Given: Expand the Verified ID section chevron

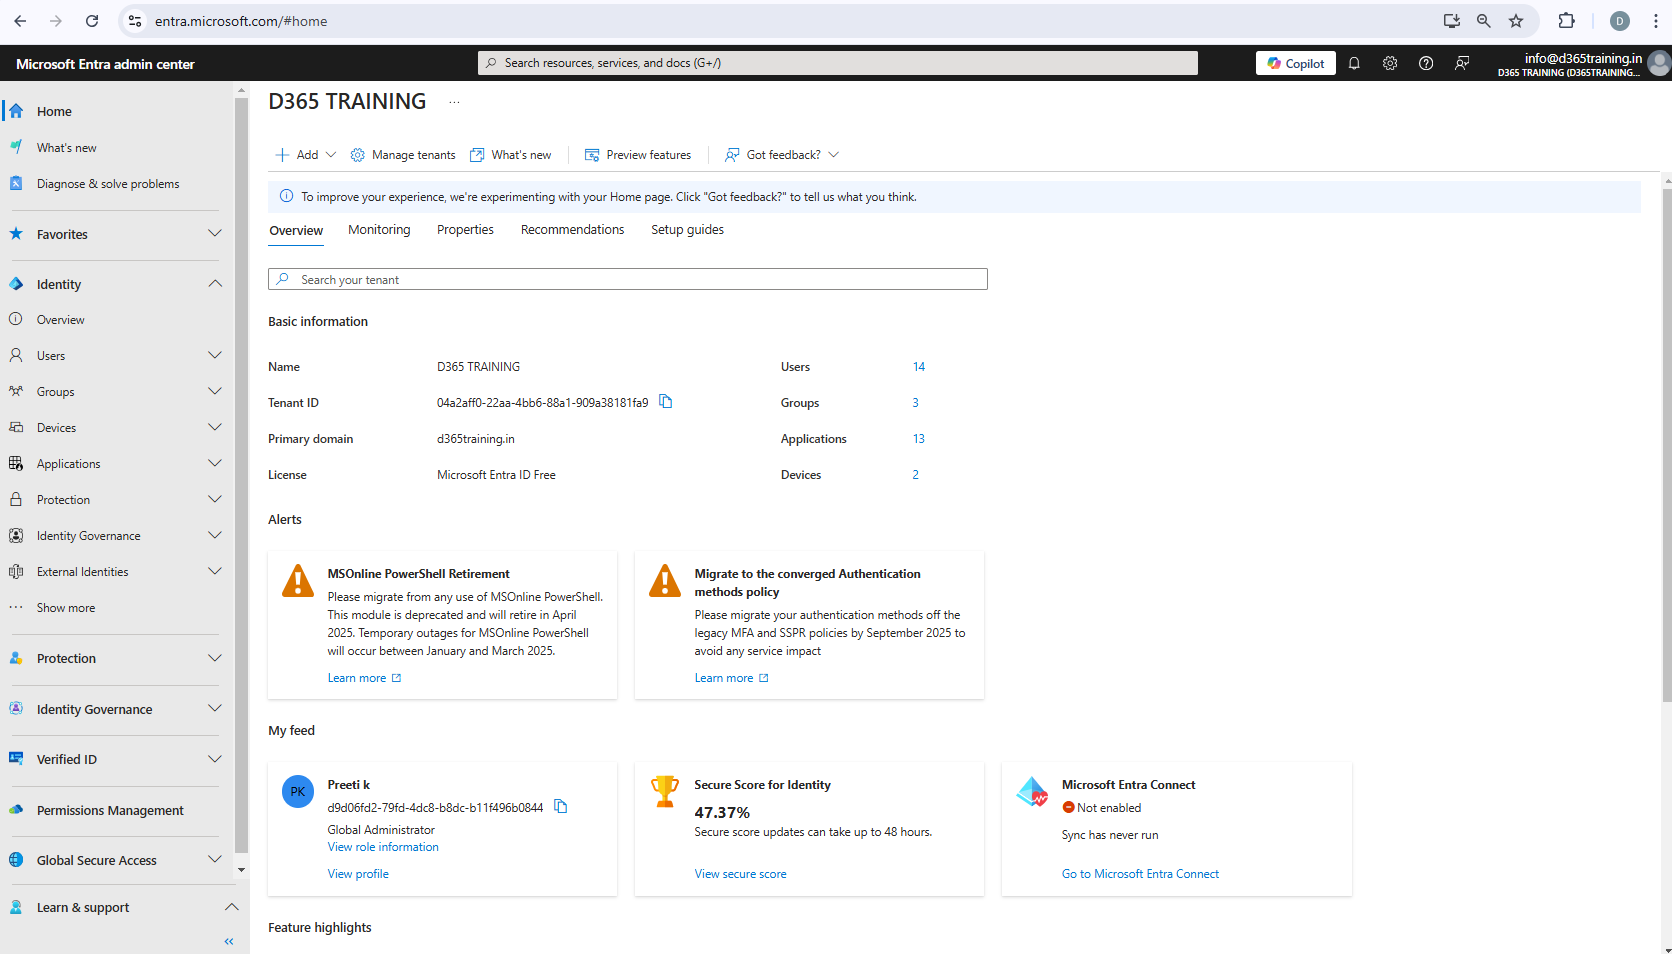Looking at the screenshot, I should point(214,759).
